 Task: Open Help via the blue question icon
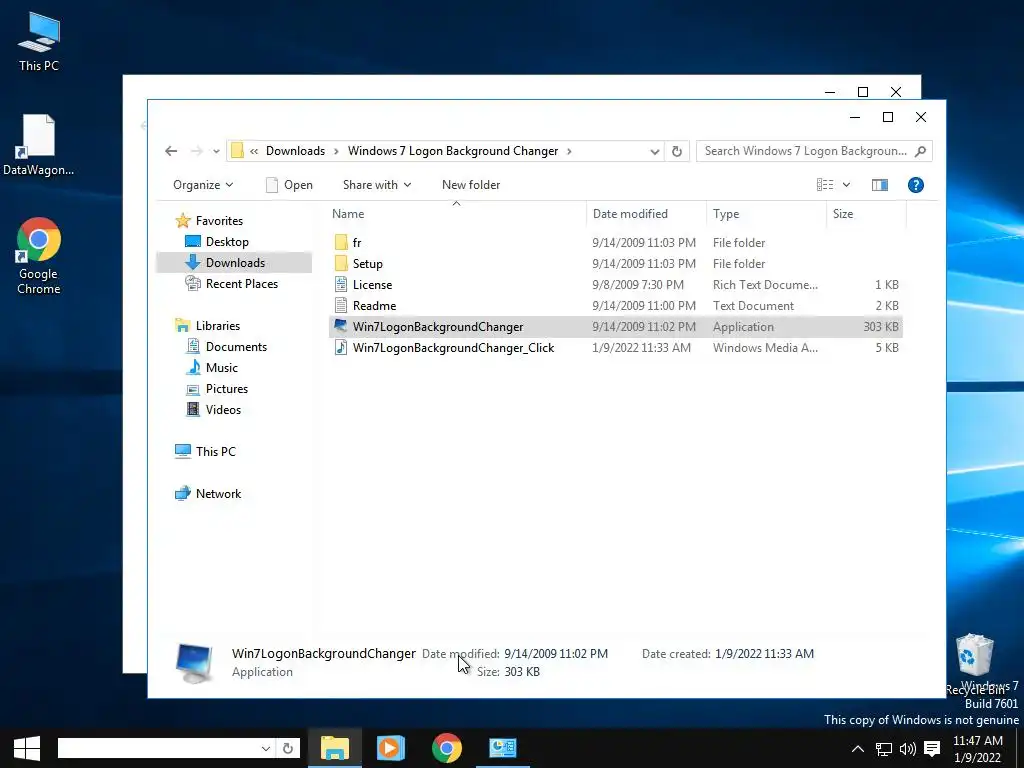pos(916,185)
